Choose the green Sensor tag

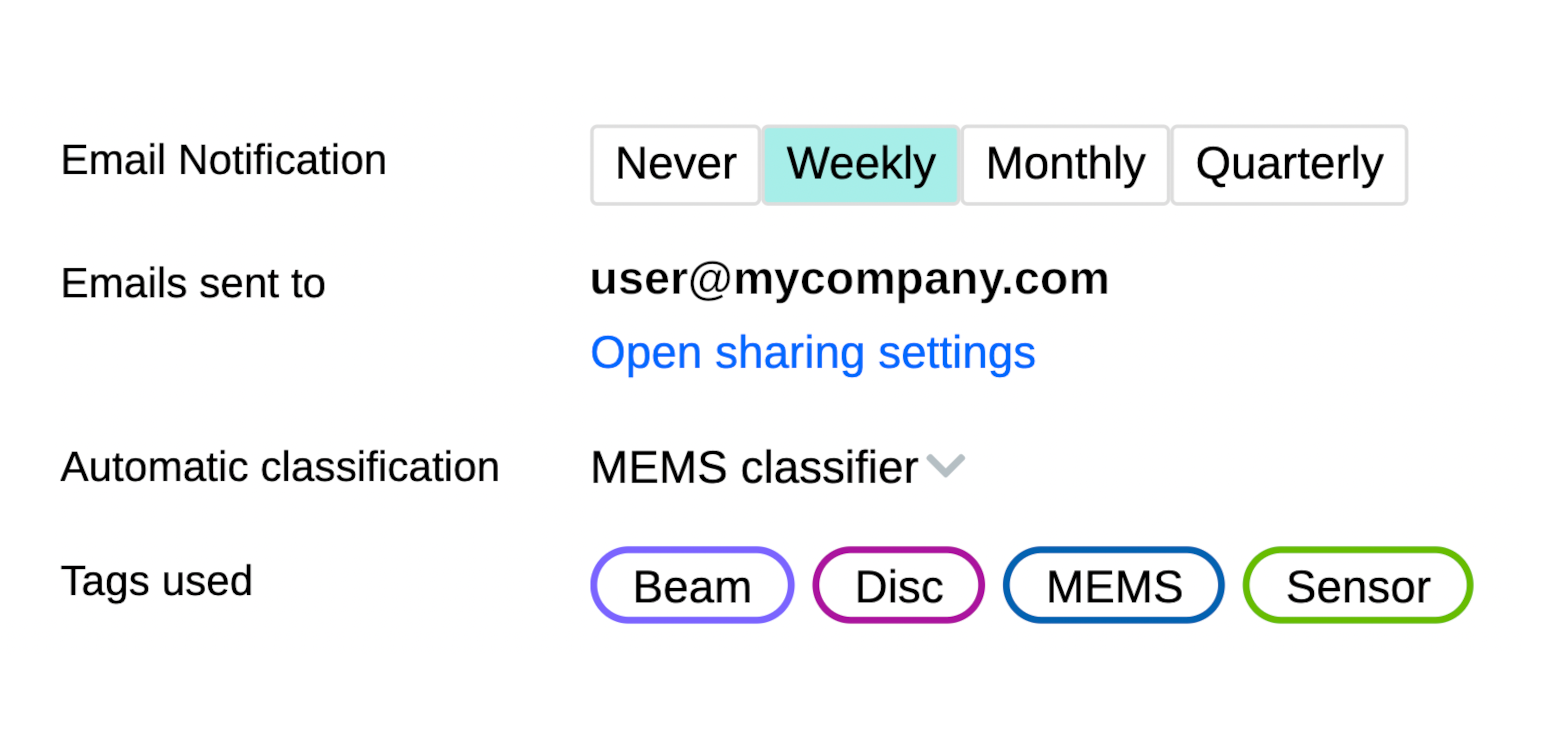pyautogui.click(x=1357, y=586)
